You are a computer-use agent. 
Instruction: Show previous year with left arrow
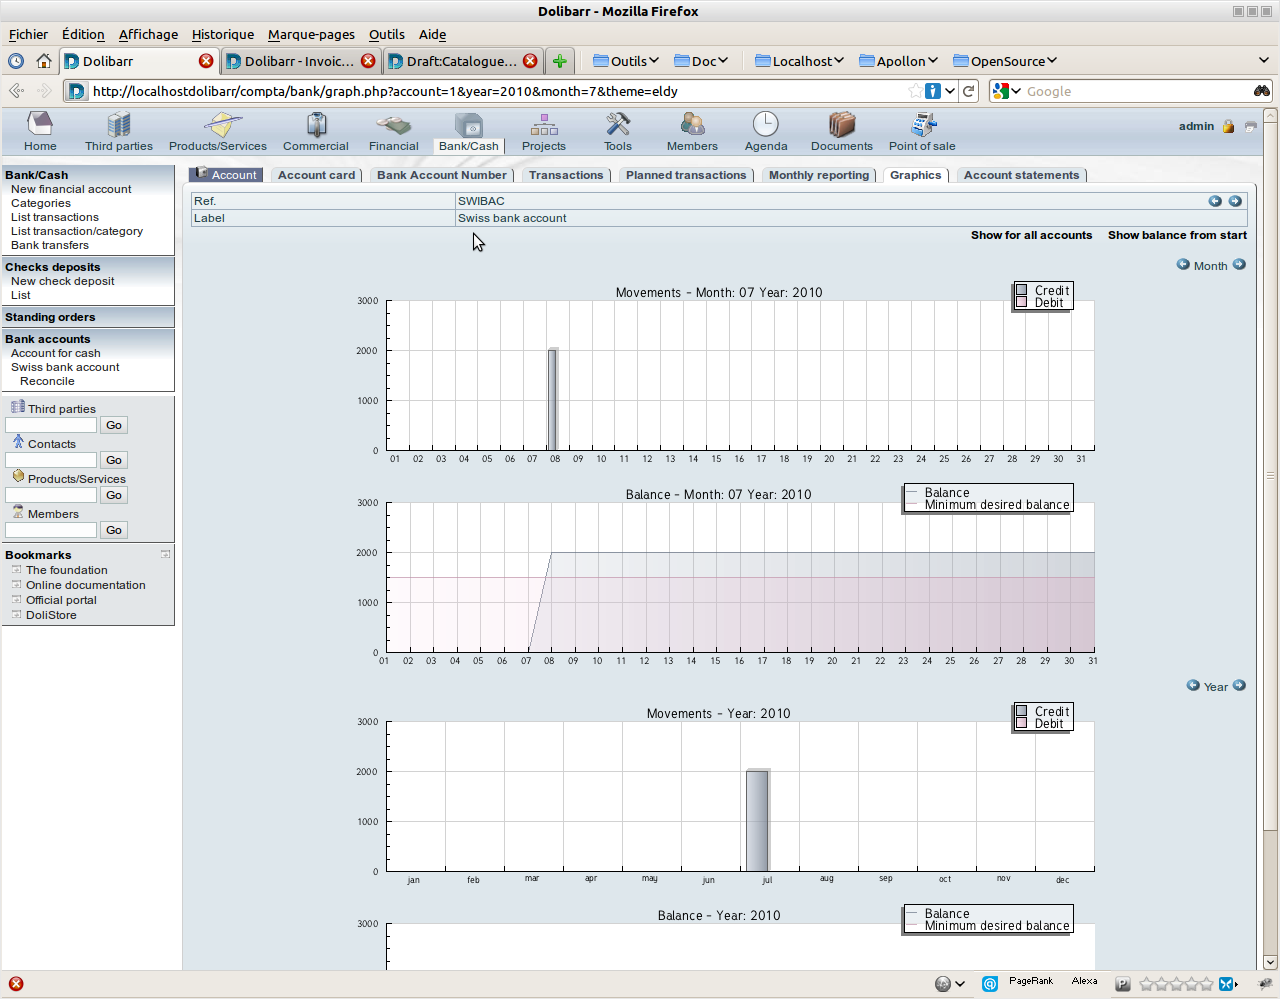(1193, 686)
